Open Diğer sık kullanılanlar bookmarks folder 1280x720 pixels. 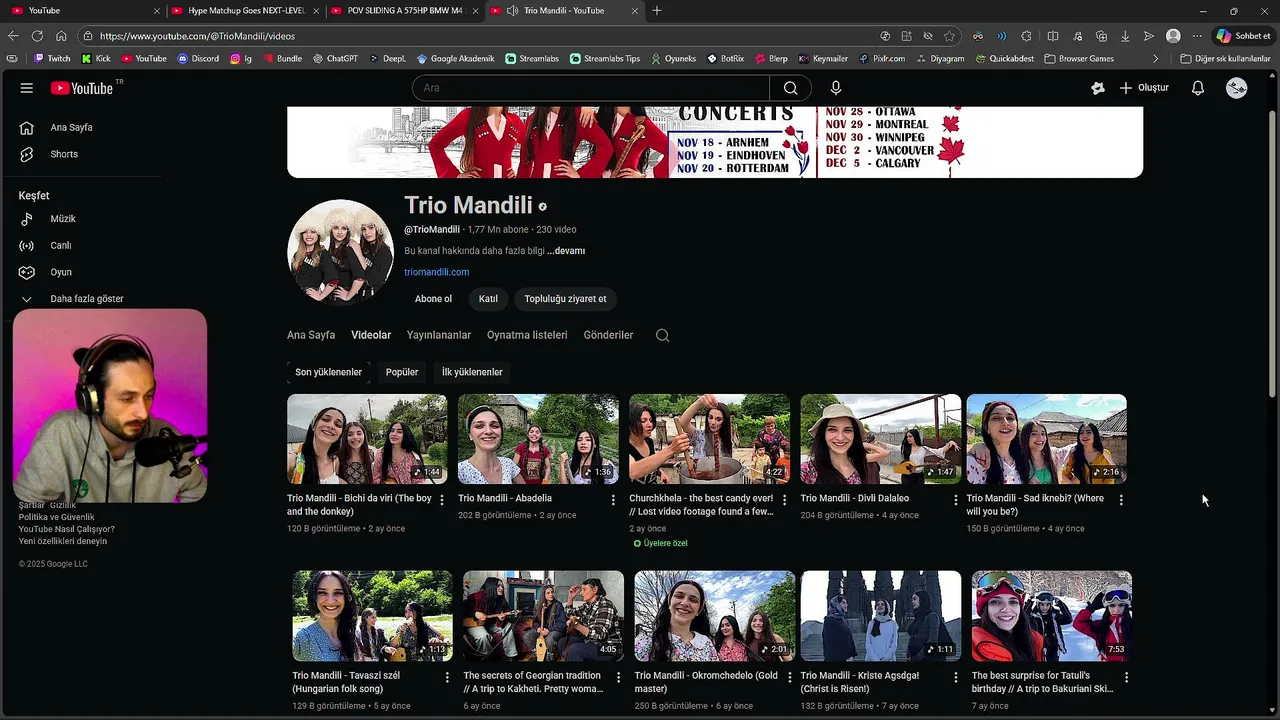click(1225, 59)
